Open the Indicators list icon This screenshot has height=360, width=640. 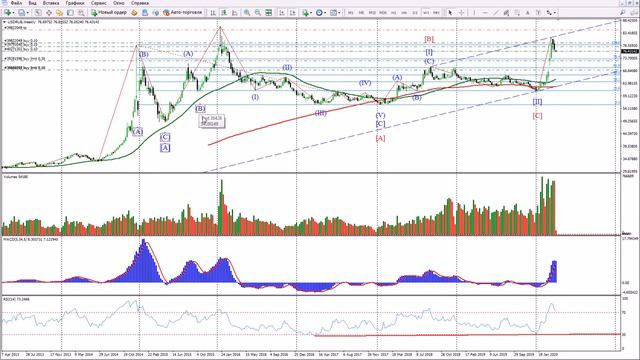pos(305,13)
